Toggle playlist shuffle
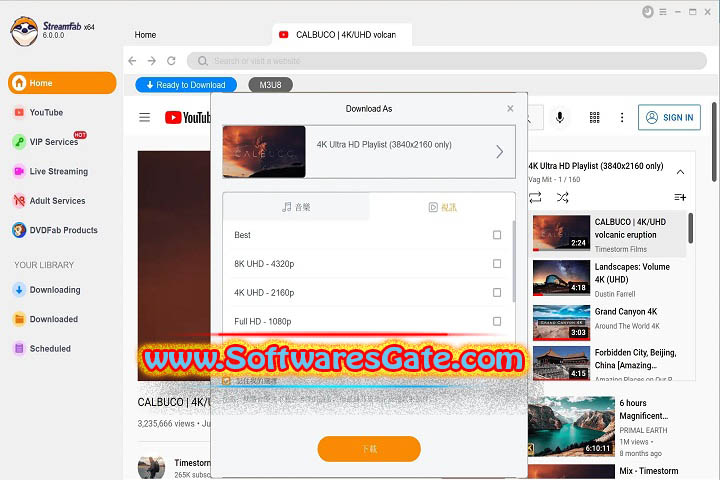The image size is (720, 480). (562, 198)
